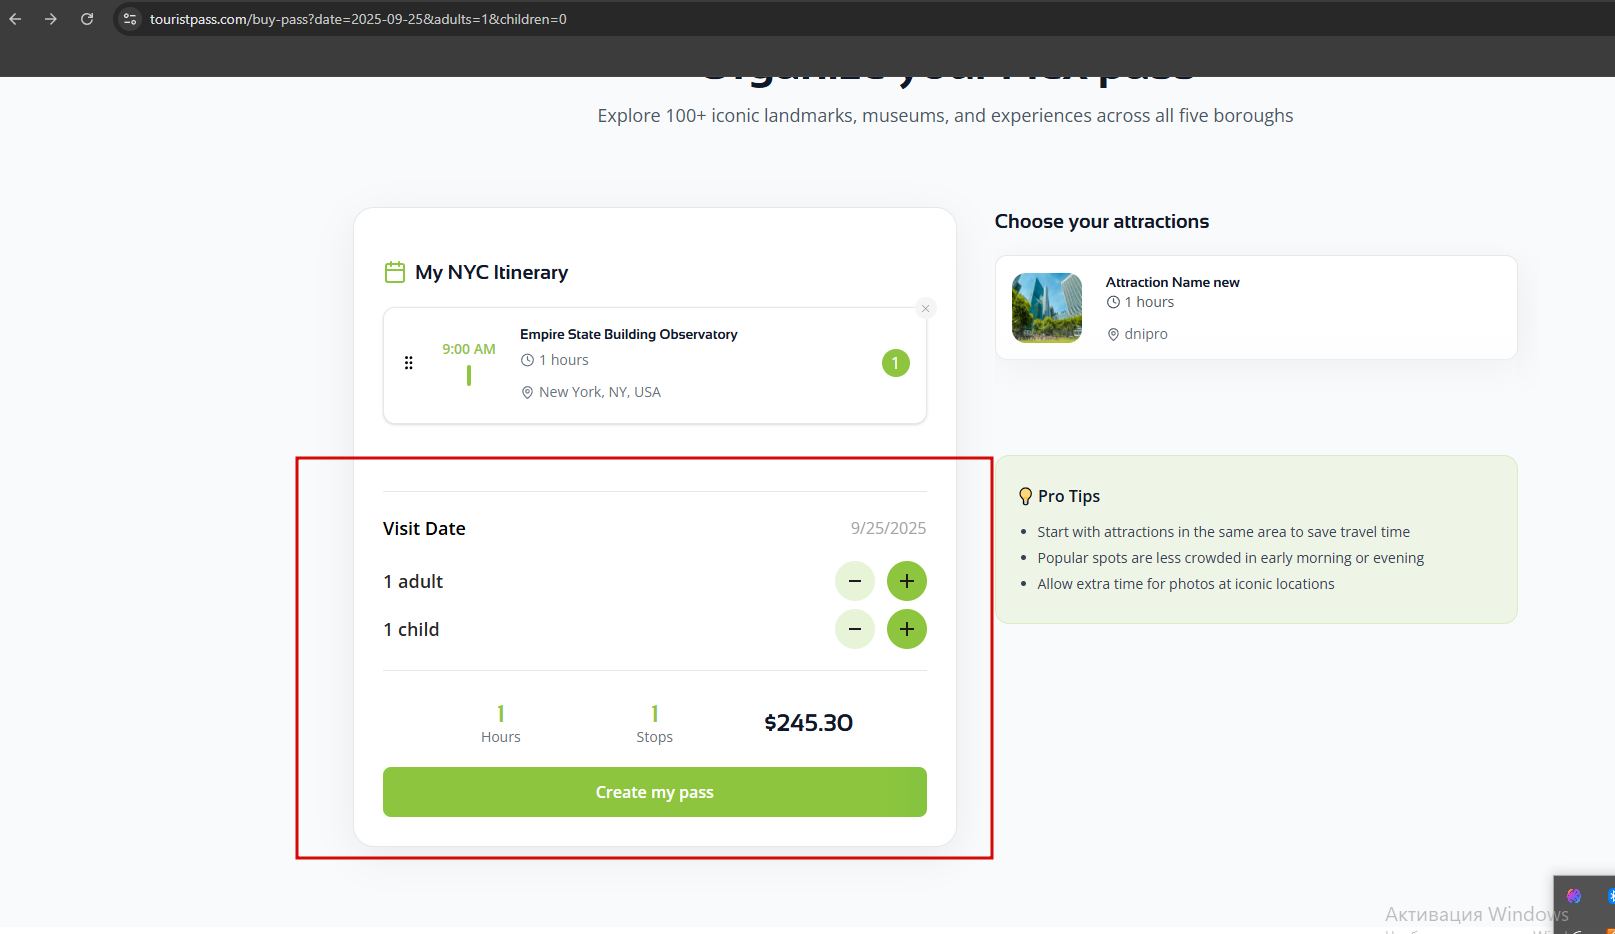Click the $245.30 total price

(x=808, y=723)
